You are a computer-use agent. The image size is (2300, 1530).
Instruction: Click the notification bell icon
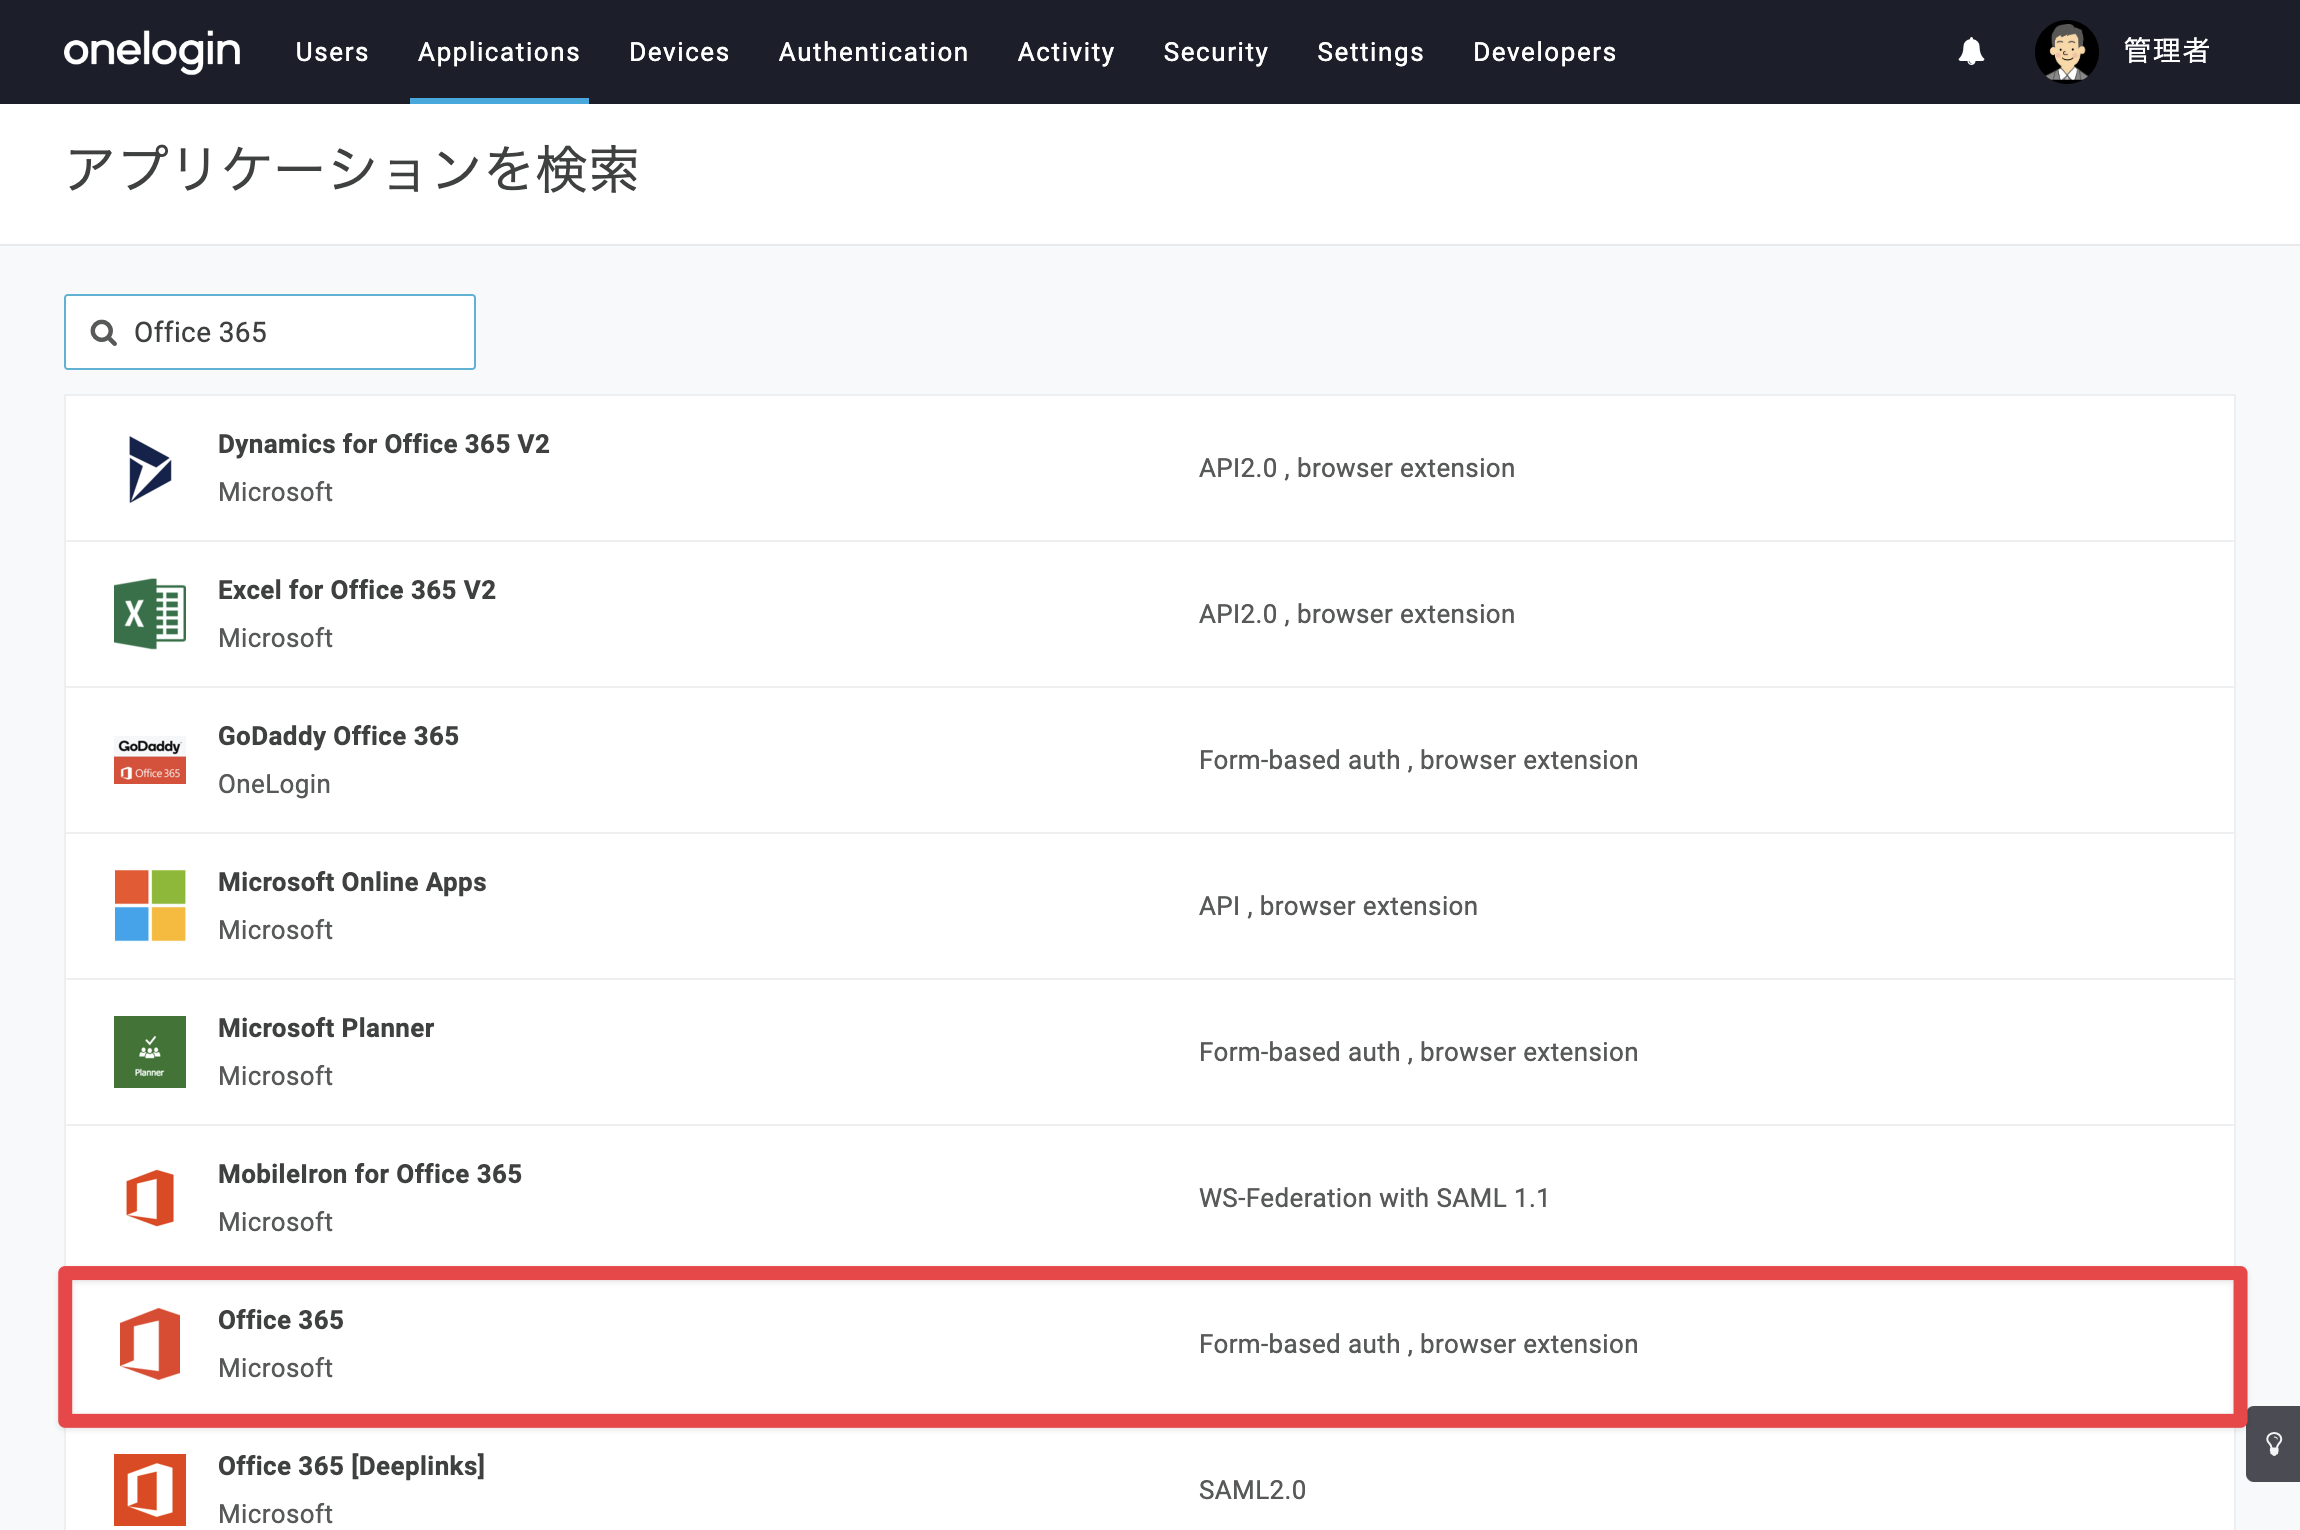[x=1971, y=51]
